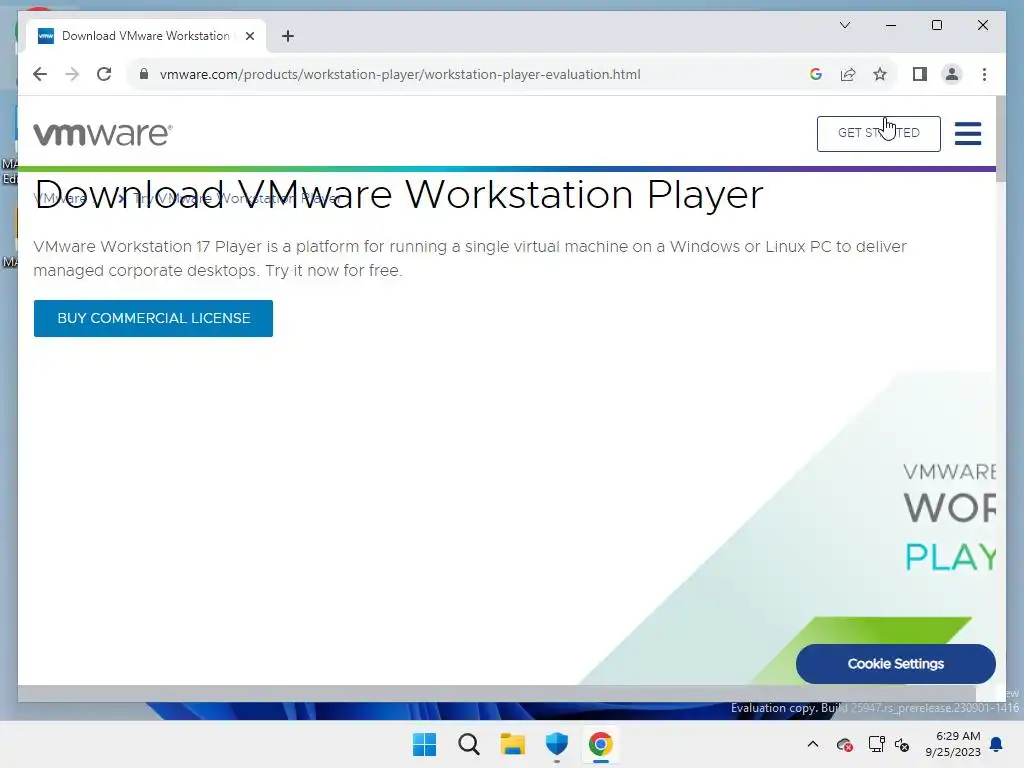Click the Download VMware Workstation Player heading
Screen dimensions: 1024x768
tap(398, 194)
